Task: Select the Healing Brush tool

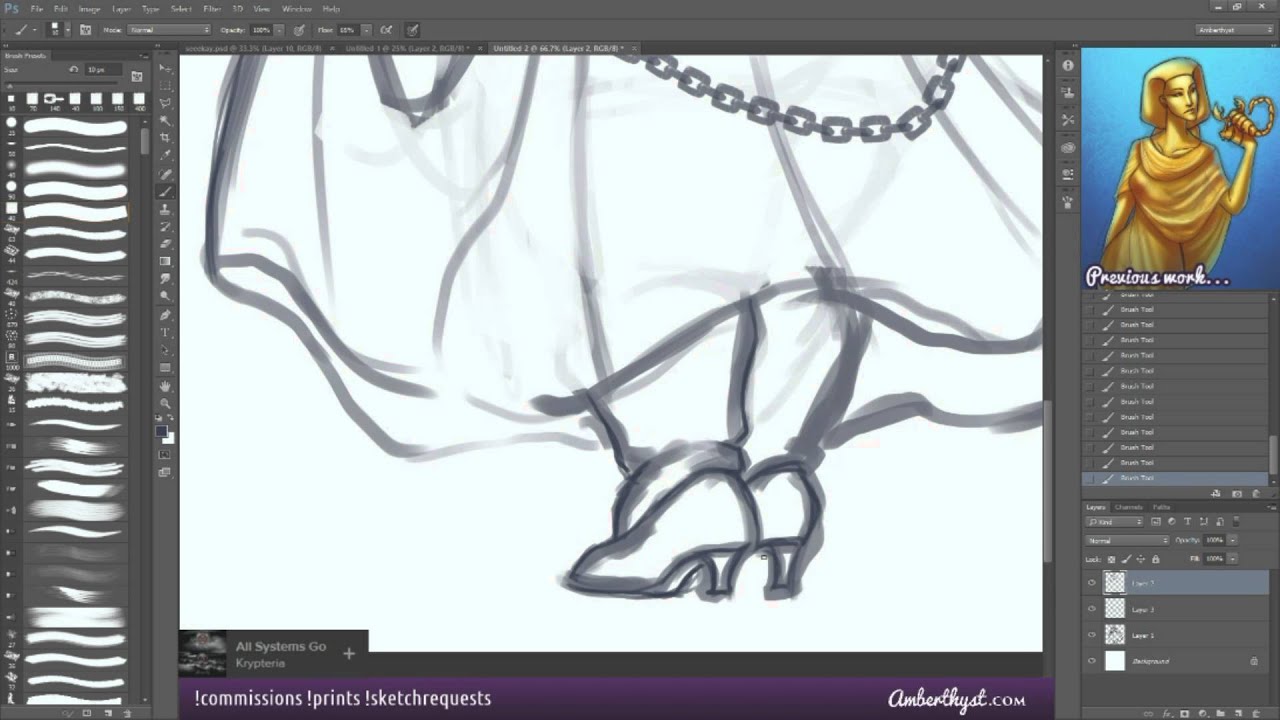Action: [x=165, y=173]
